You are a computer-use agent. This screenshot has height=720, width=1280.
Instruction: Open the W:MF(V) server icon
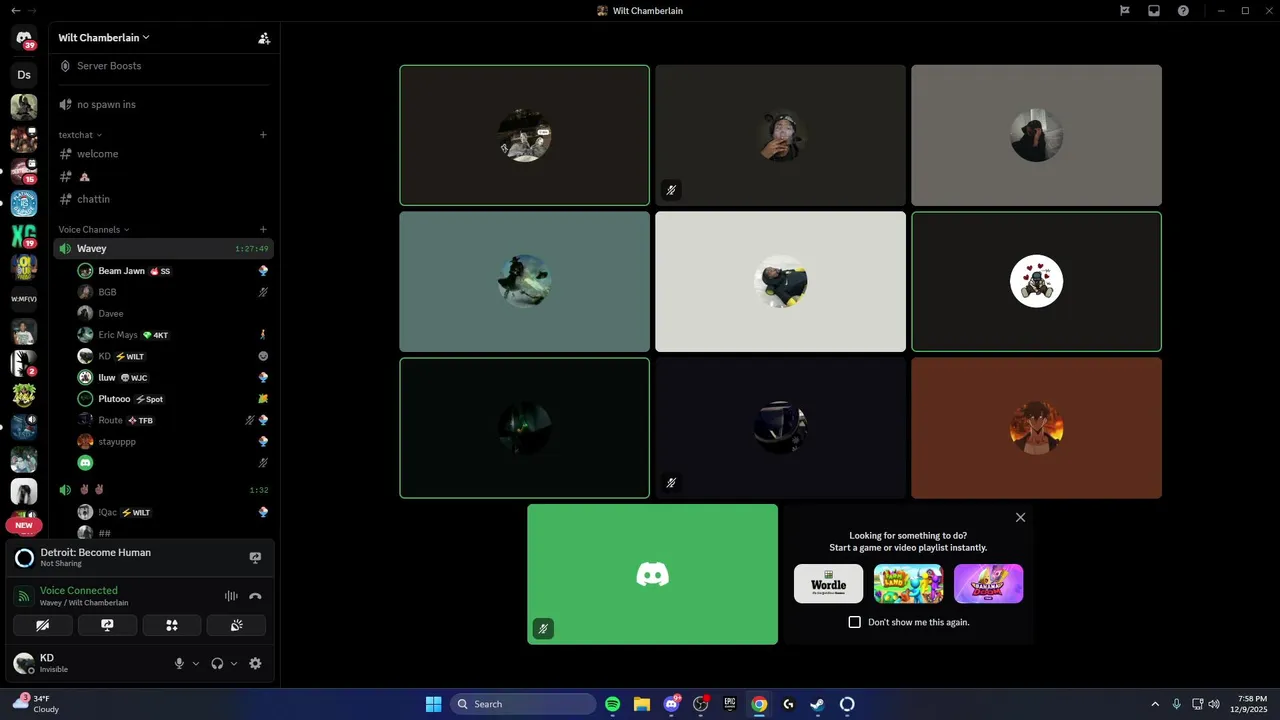click(24, 299)
